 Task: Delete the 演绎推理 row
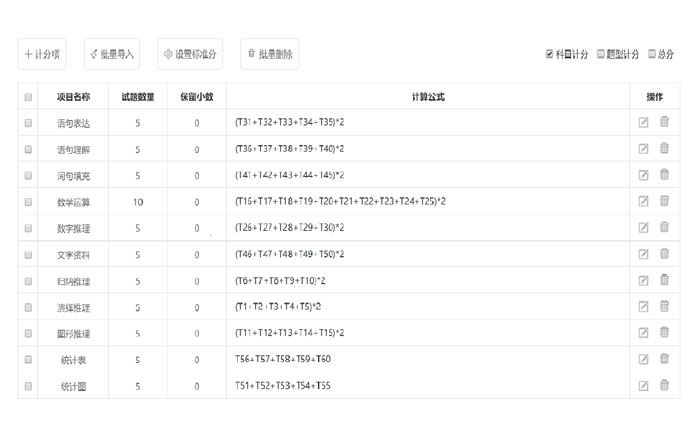tap(664, 307)
